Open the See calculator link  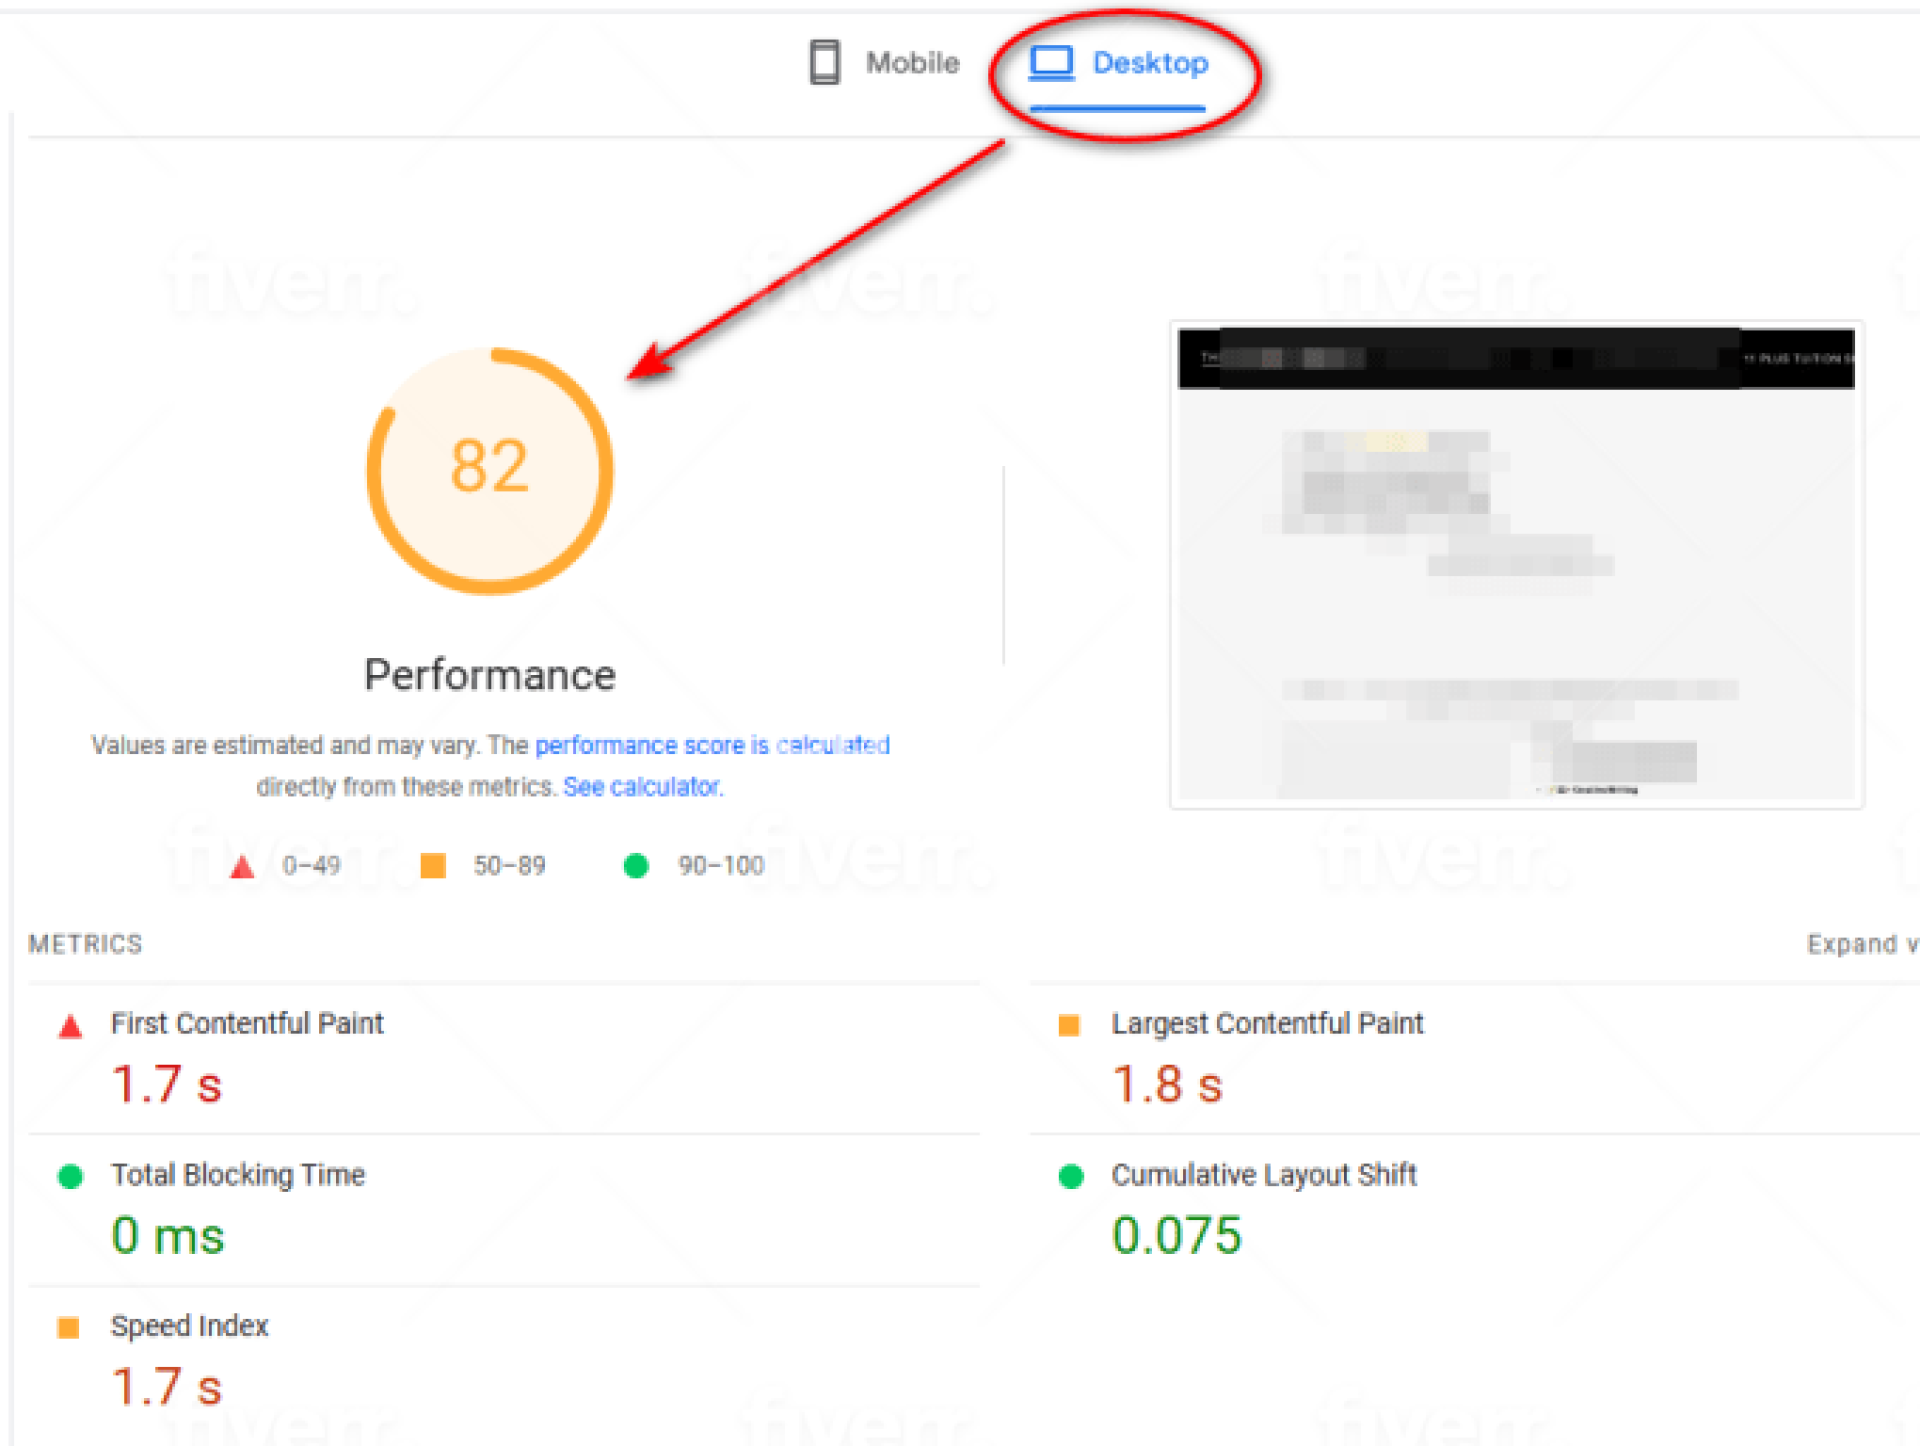(x=642, y=787)
